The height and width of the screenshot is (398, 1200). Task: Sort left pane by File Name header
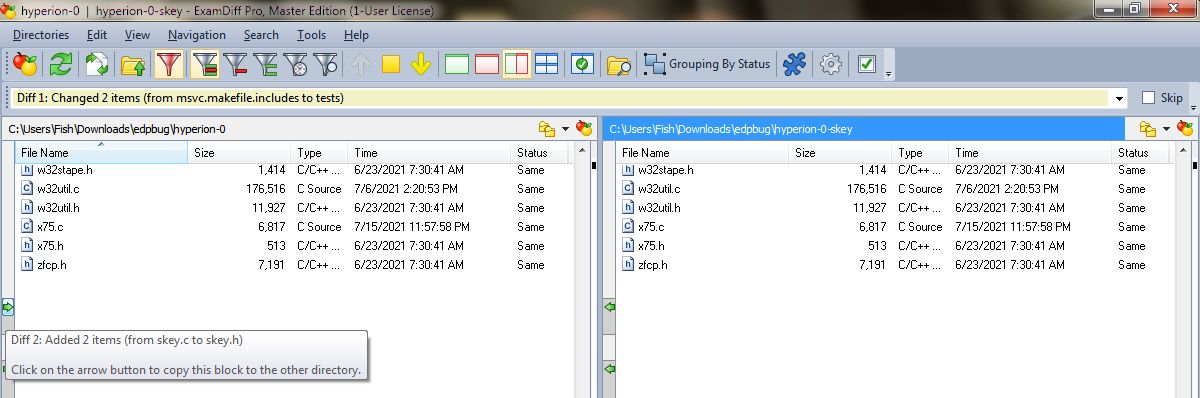102,153
